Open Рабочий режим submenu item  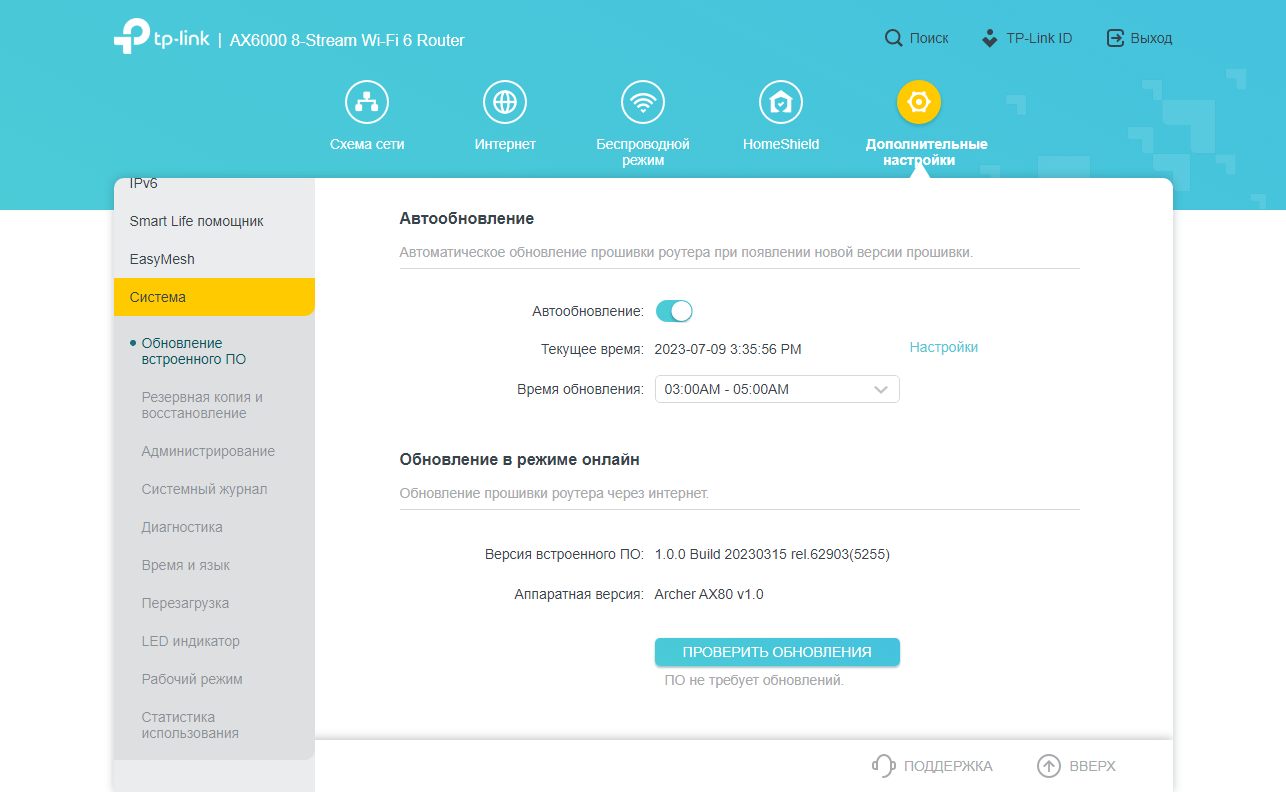click(192, 679)
